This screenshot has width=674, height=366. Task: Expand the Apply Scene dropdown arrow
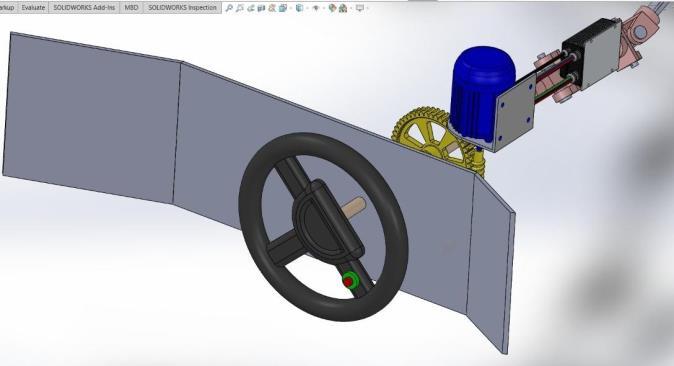(x=351, y=8)
